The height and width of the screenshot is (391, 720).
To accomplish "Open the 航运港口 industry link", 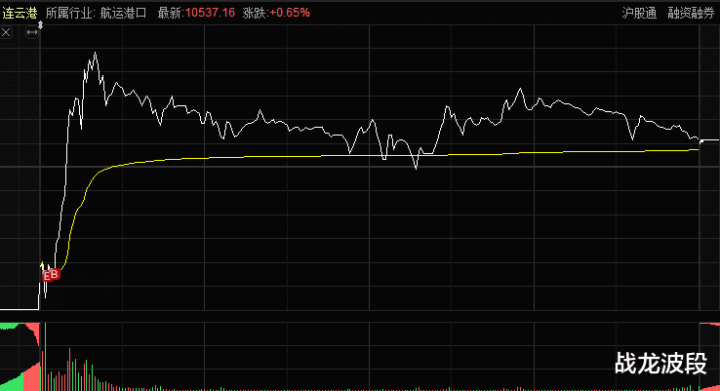I will point(123,13).
